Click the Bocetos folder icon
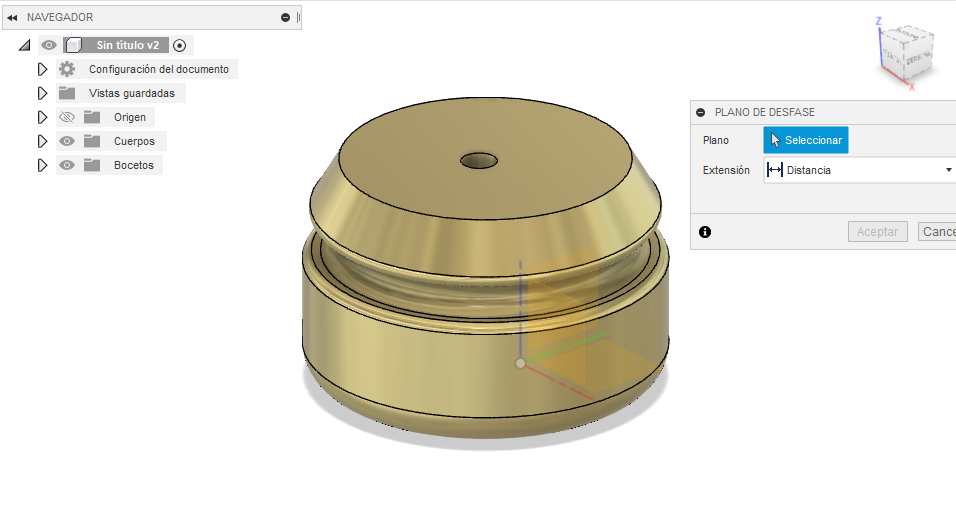Screen dimensions: 956x507 pyautogui.click(x=92, y=165)
